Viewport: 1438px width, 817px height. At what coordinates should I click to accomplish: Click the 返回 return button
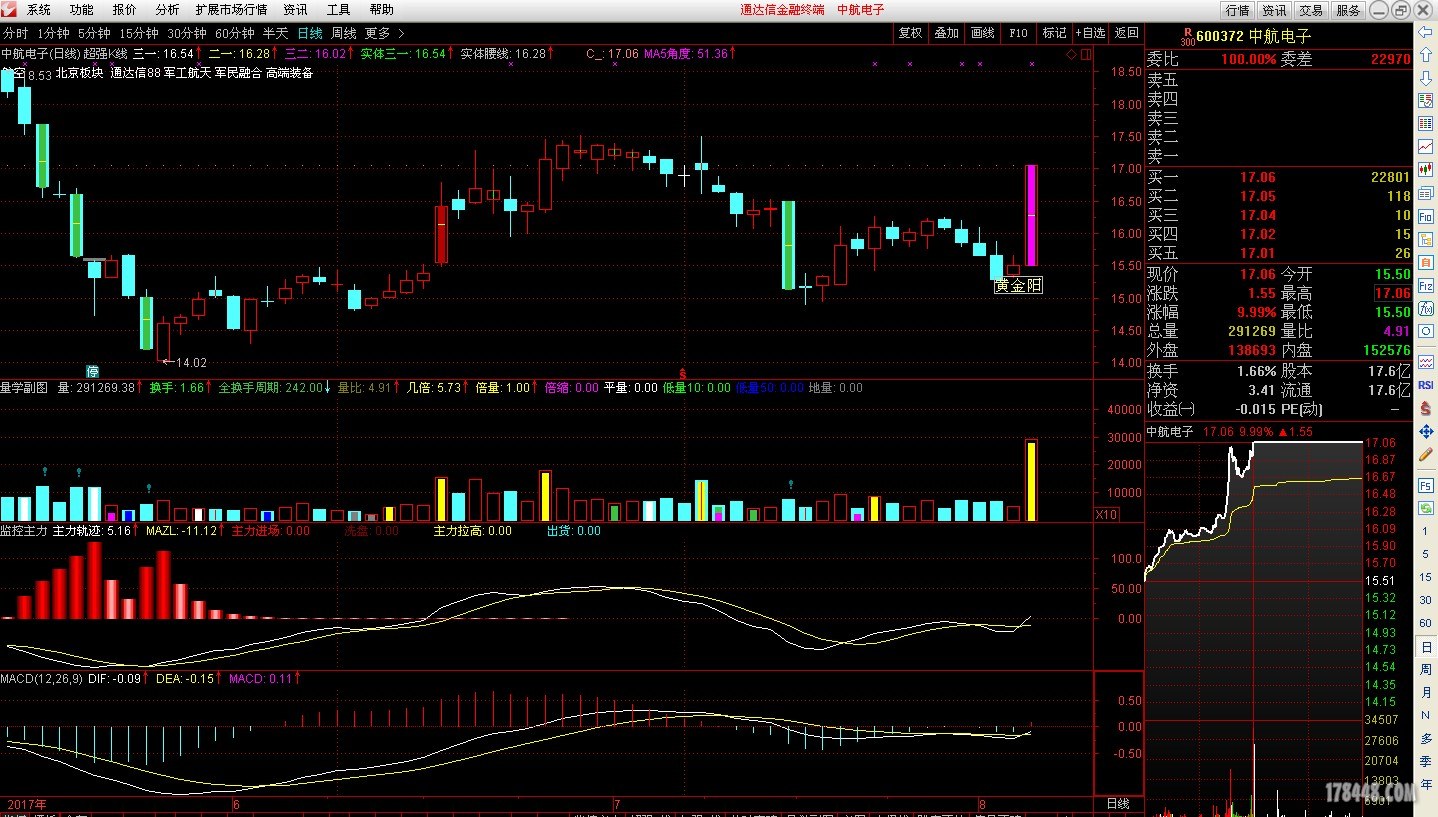coord(1126,33)
